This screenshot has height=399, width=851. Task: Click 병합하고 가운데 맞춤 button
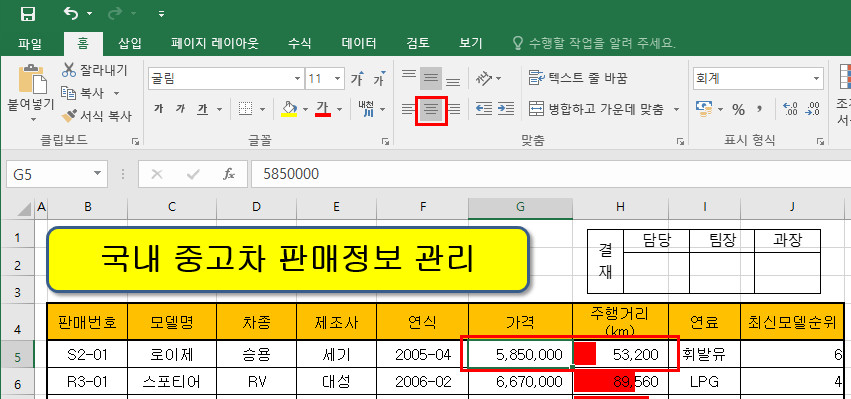[596, 109]
